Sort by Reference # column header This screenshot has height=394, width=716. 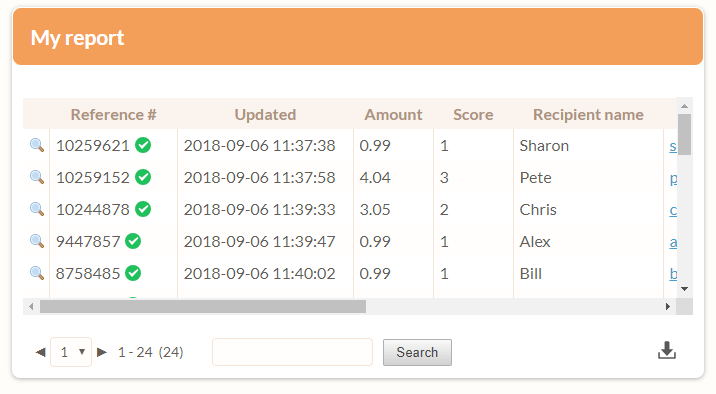[x=113, y=115]
